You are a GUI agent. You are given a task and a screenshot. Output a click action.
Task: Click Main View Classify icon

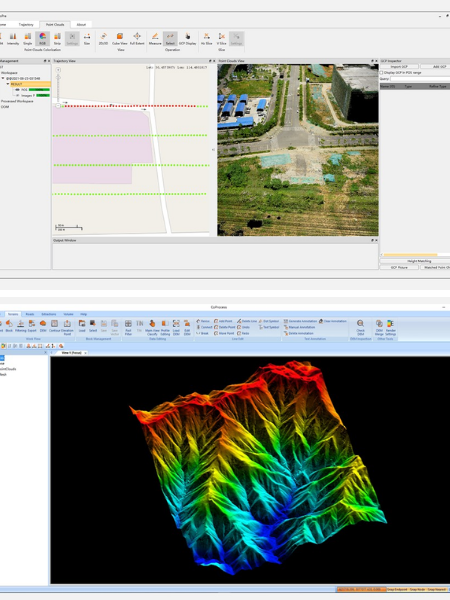click(x=152, y=328)
